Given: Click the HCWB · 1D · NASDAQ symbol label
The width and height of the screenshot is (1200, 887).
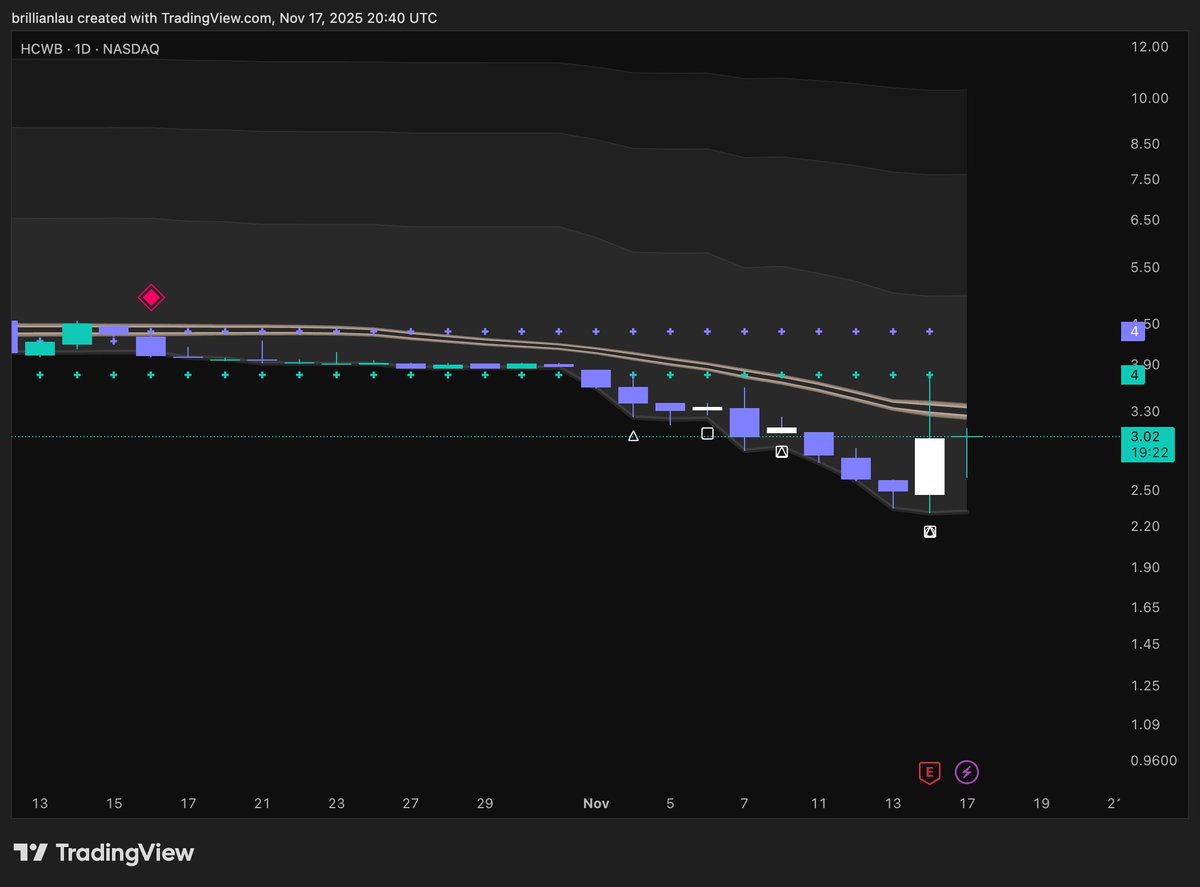Looking at the screenshot, I should pyautogui.click(x=90, y=48).
